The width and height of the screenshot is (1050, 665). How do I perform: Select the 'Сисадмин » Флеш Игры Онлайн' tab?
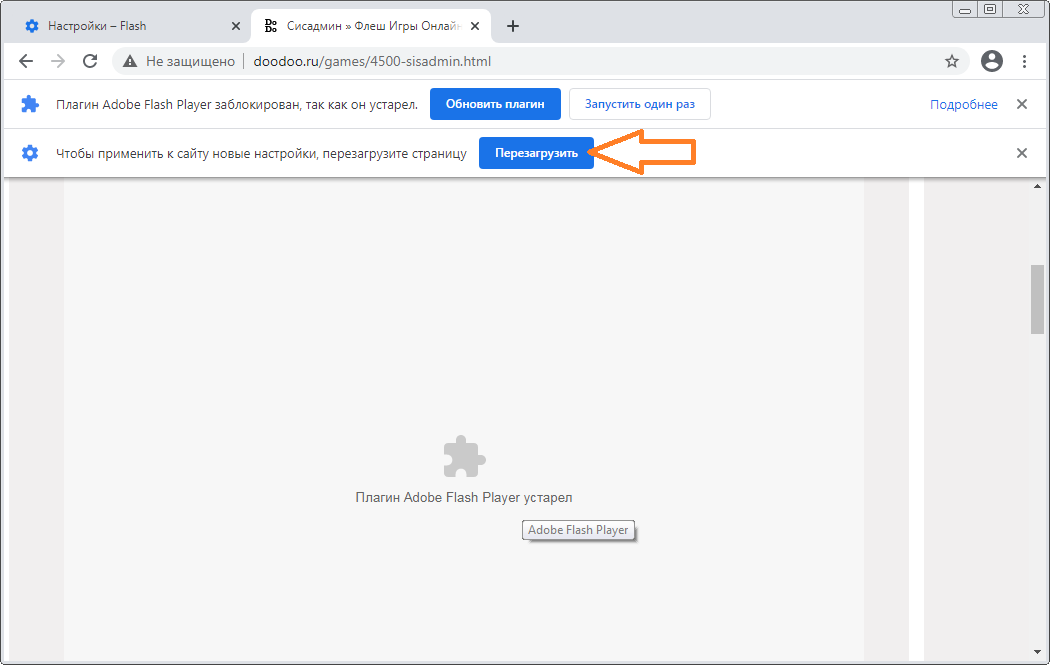click(370, 26)
